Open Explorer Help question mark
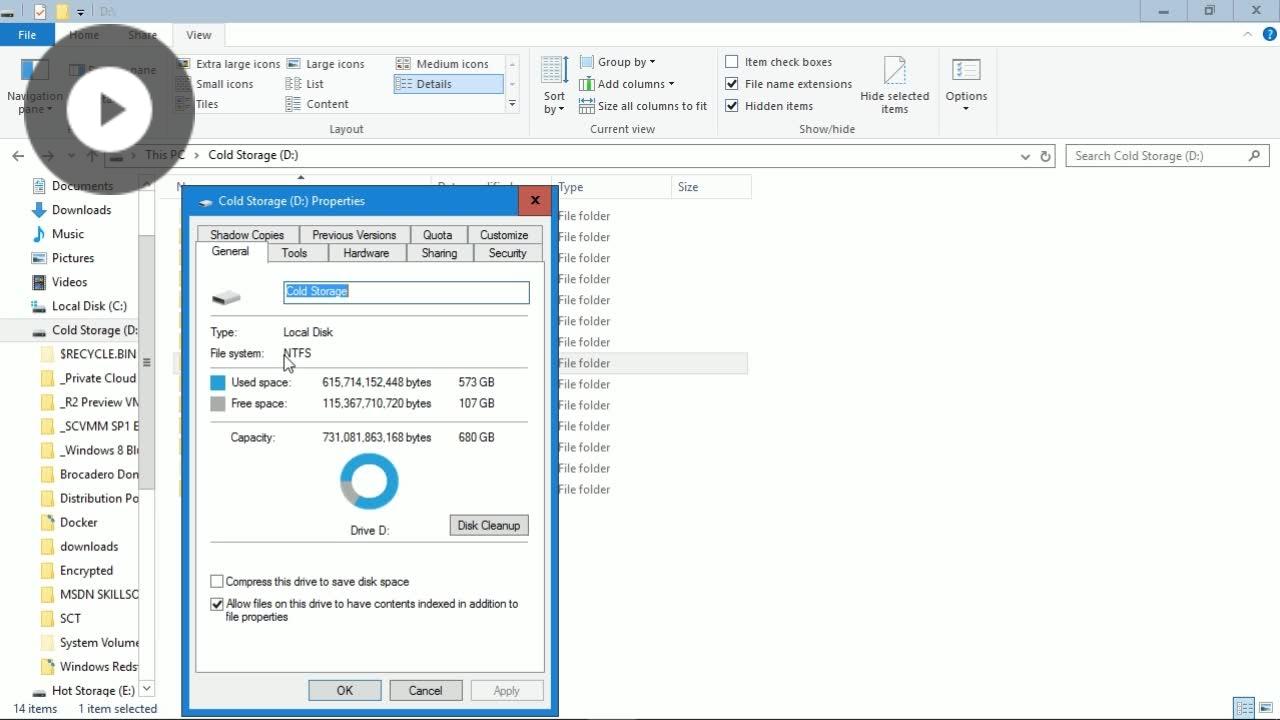 coord(1272,35)
